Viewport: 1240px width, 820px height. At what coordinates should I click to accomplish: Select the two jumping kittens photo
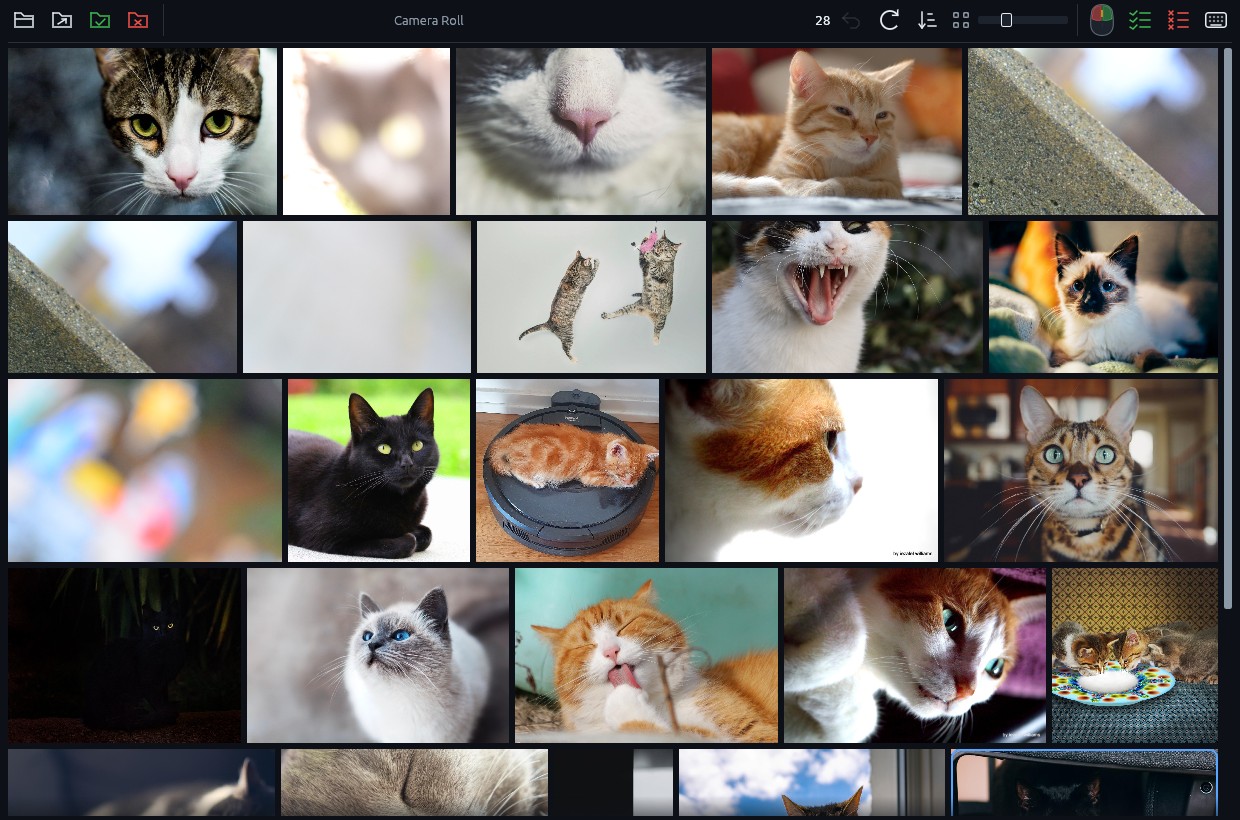pos(591,297)
